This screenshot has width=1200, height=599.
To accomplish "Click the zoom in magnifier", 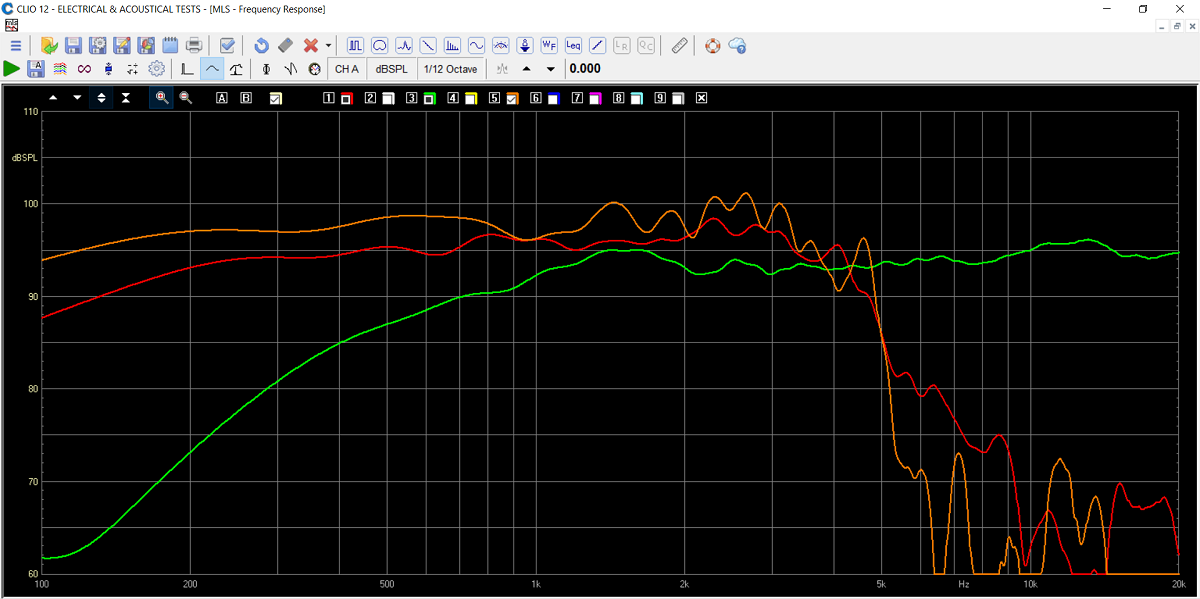I will (x=161, y=98).
